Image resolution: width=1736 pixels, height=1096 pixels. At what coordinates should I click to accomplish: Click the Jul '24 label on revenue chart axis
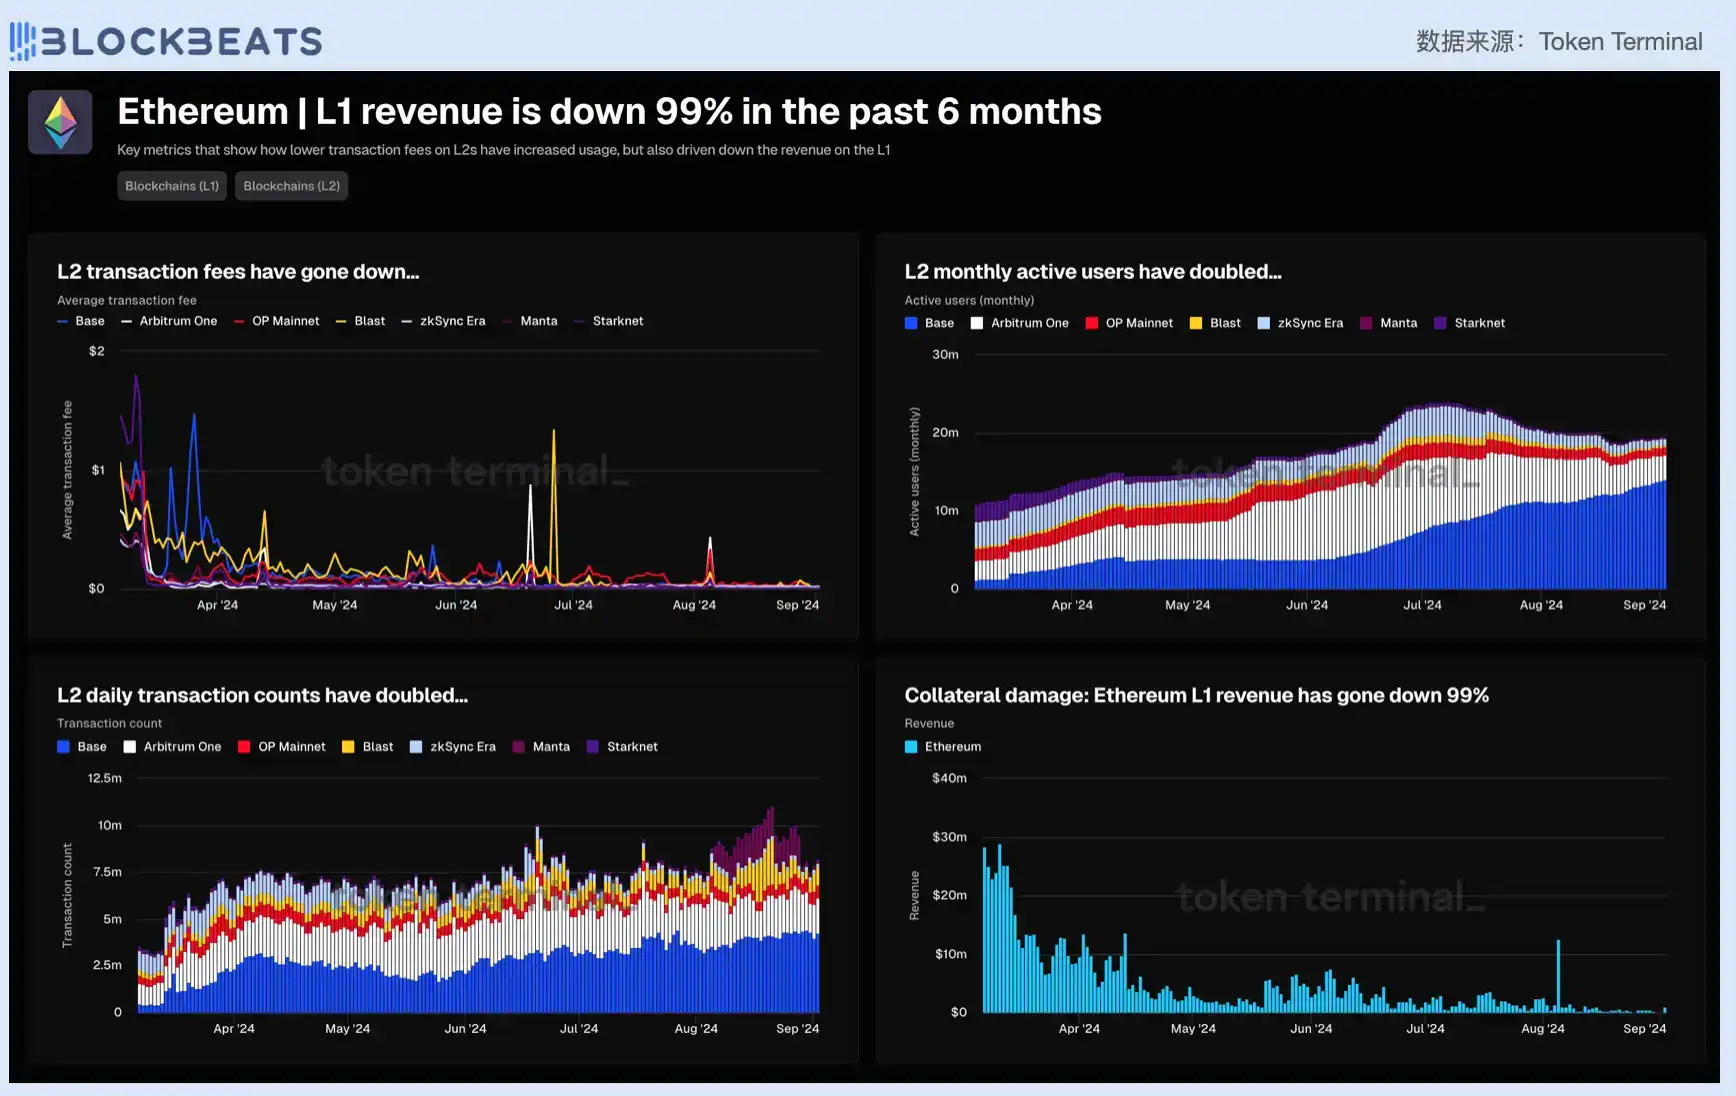[x=1425, y=1028]
